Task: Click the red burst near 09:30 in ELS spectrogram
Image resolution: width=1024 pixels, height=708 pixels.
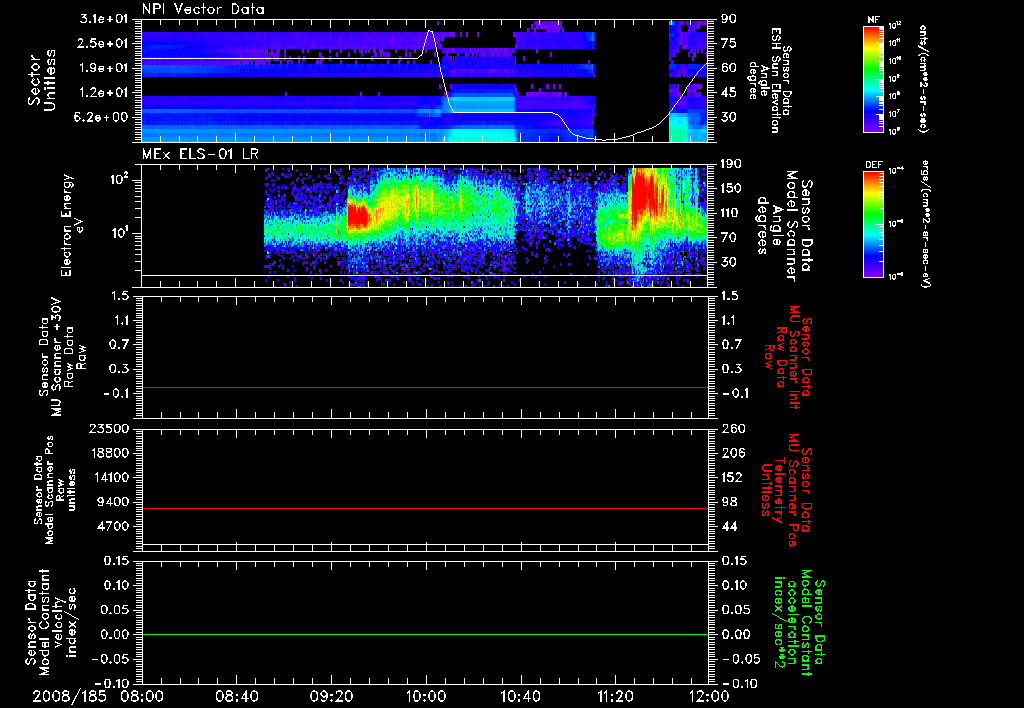Action: (357, 216)
